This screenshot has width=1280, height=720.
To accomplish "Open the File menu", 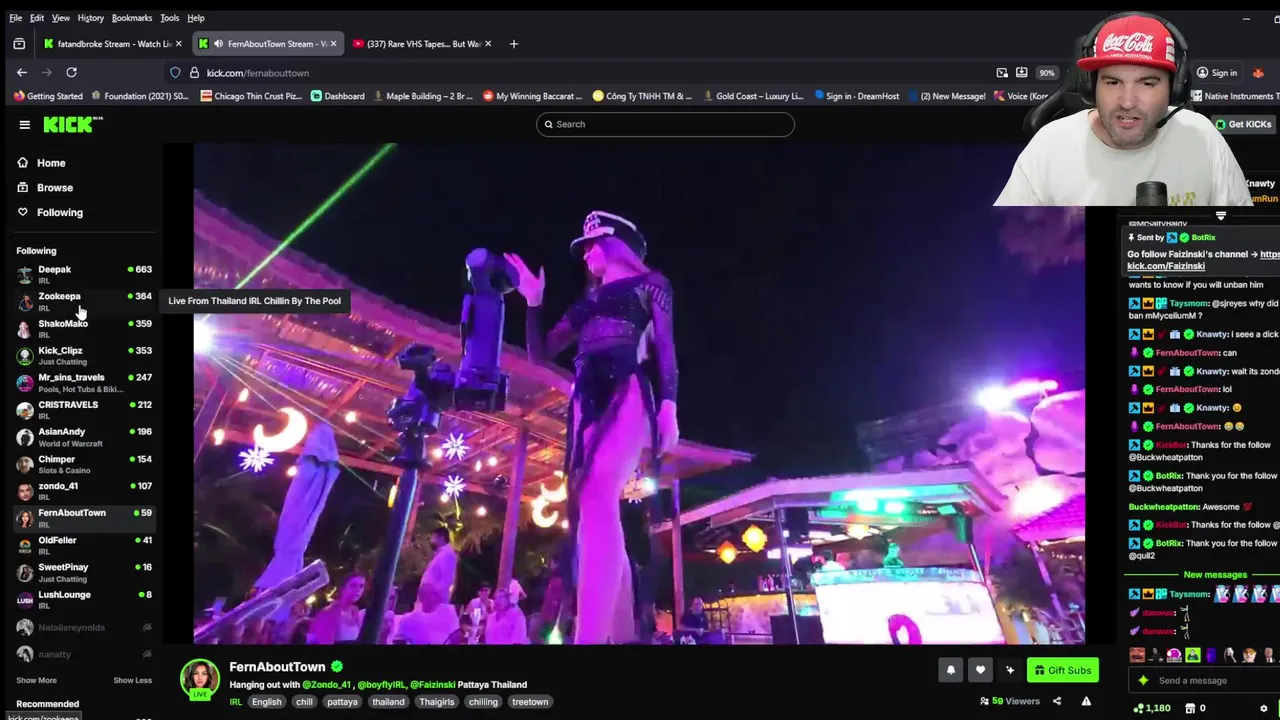I will (15, 18).
